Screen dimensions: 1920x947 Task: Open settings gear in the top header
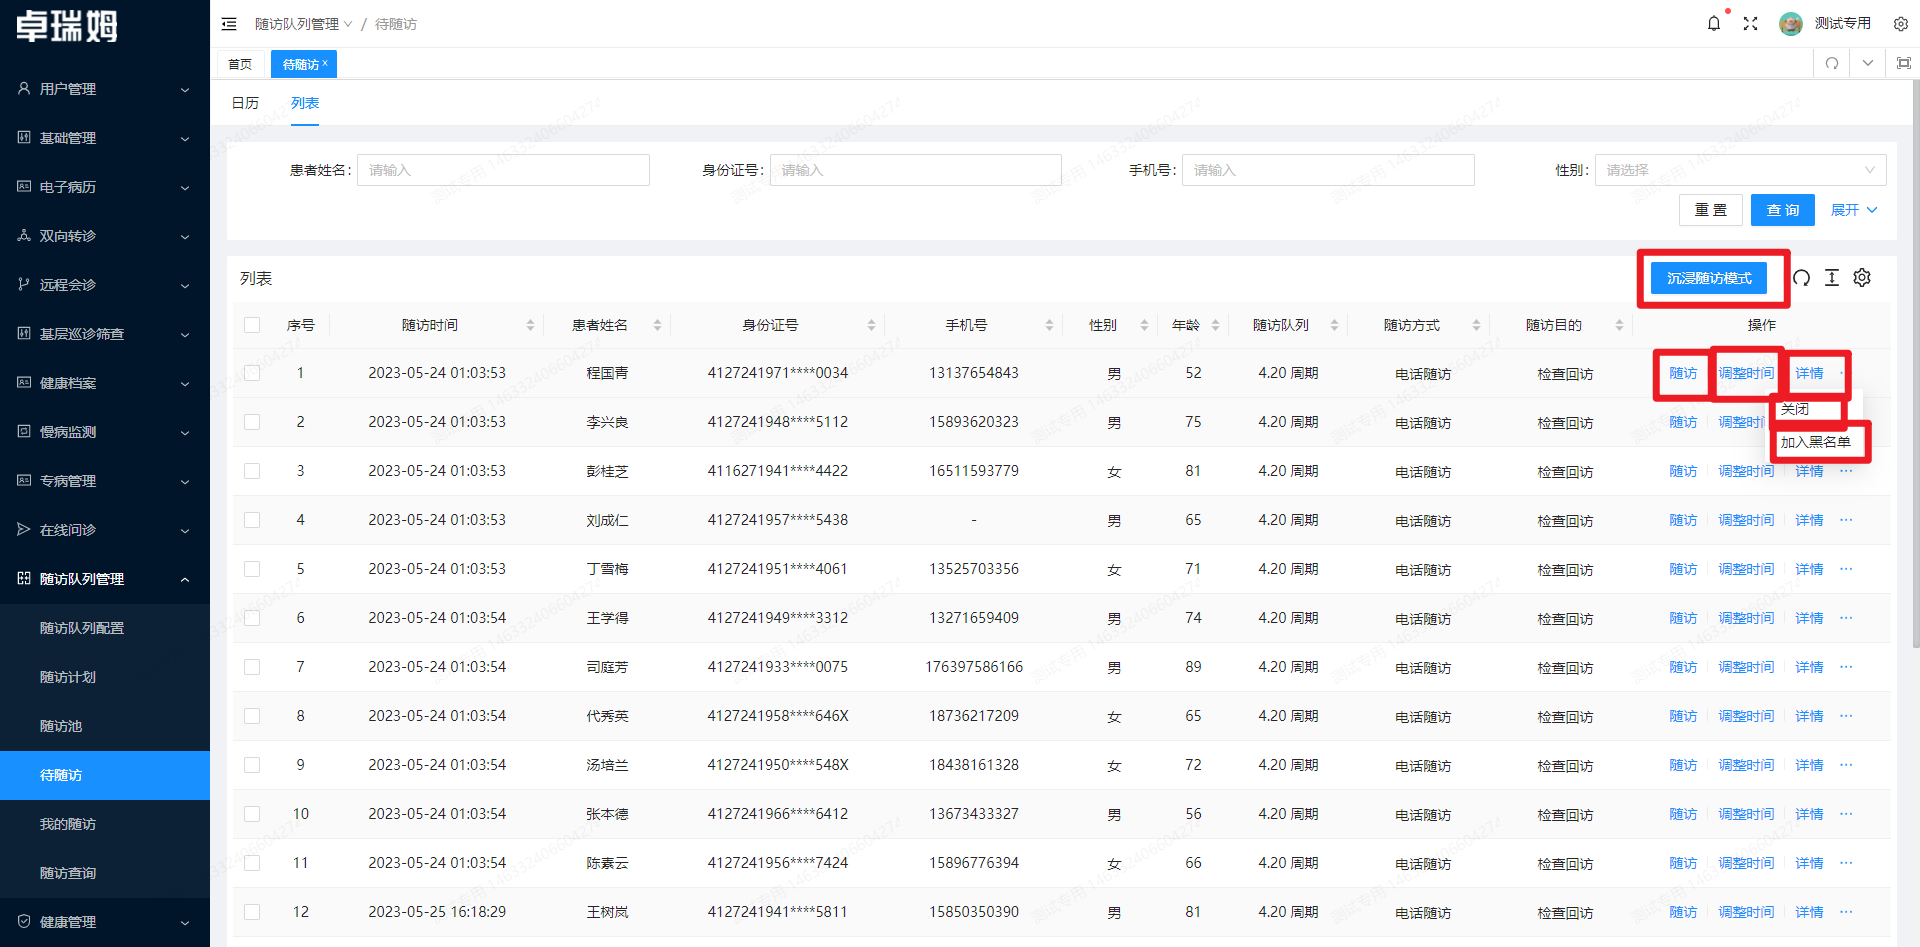1901,24
